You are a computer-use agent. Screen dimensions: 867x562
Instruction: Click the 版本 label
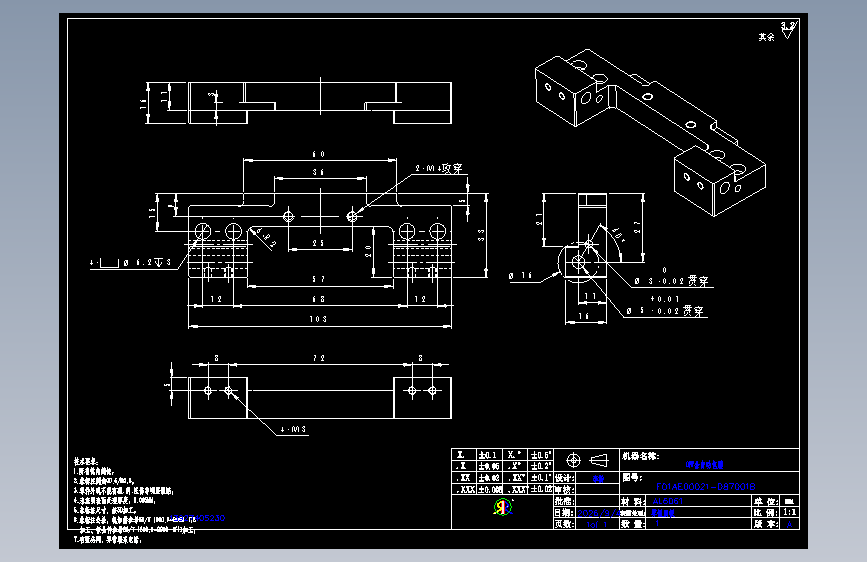(765, 524)
